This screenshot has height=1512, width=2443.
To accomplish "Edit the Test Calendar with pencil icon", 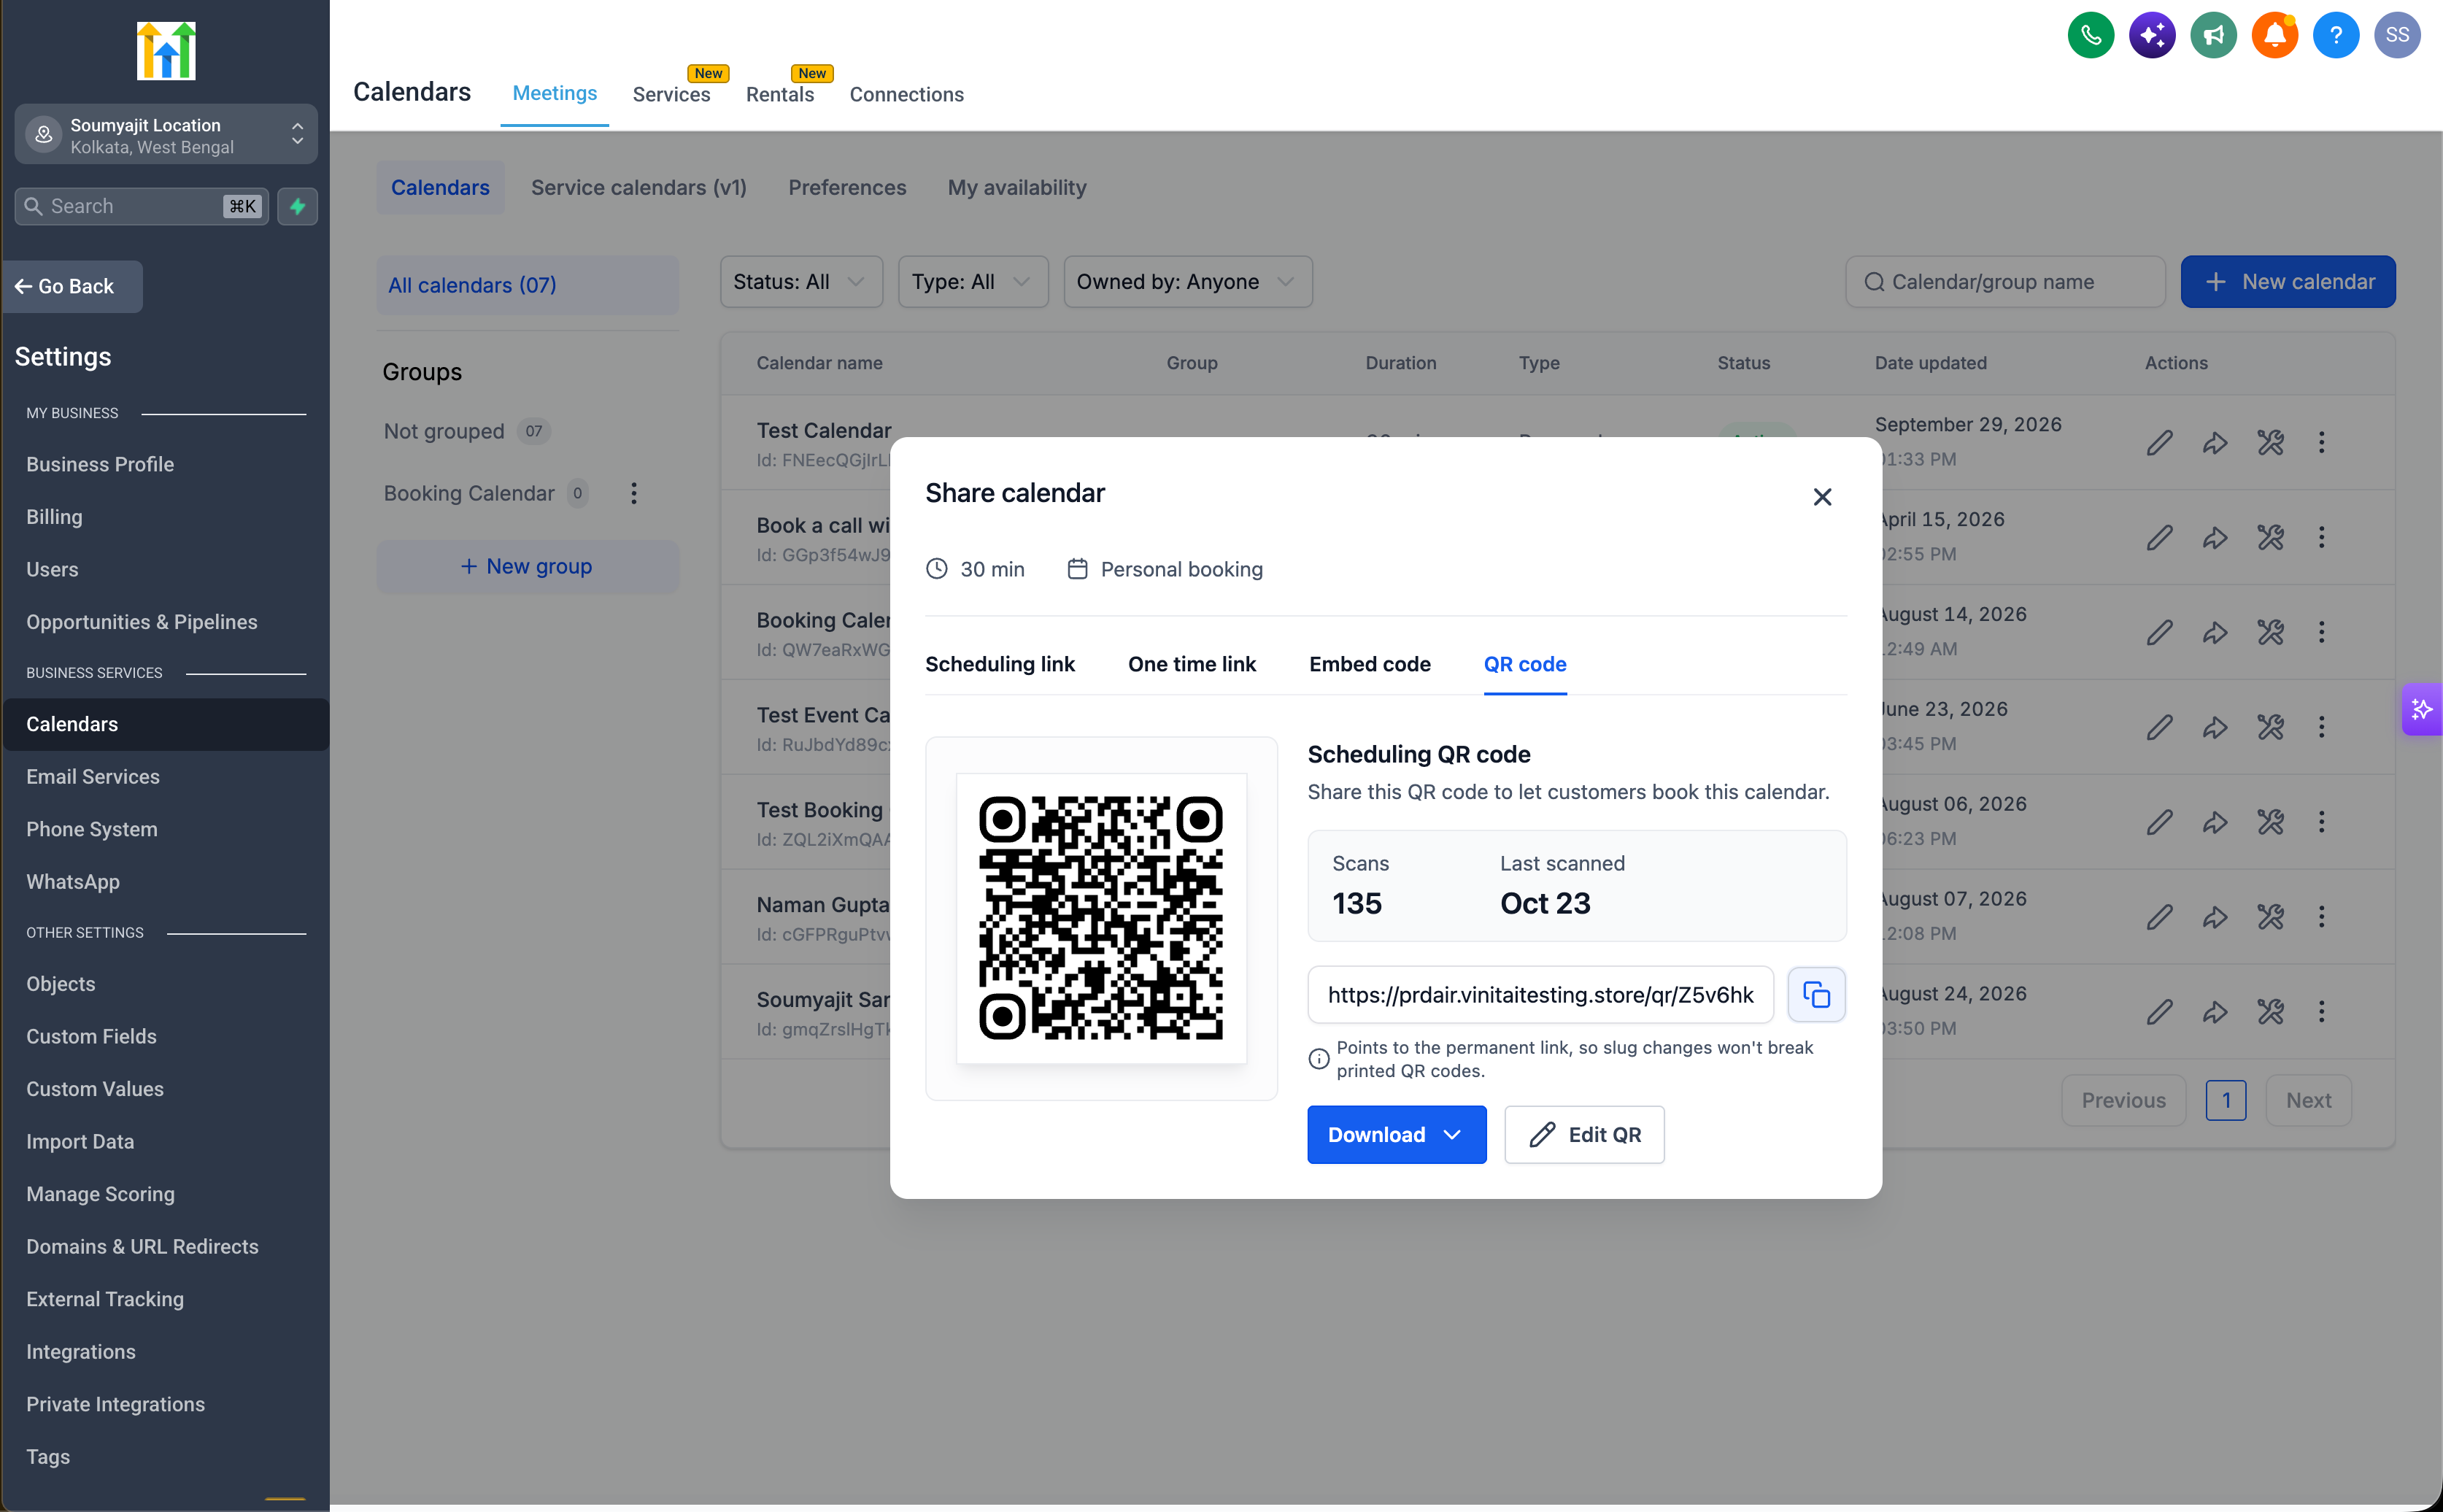I will pyautogui.click(x=2159, y=442).
